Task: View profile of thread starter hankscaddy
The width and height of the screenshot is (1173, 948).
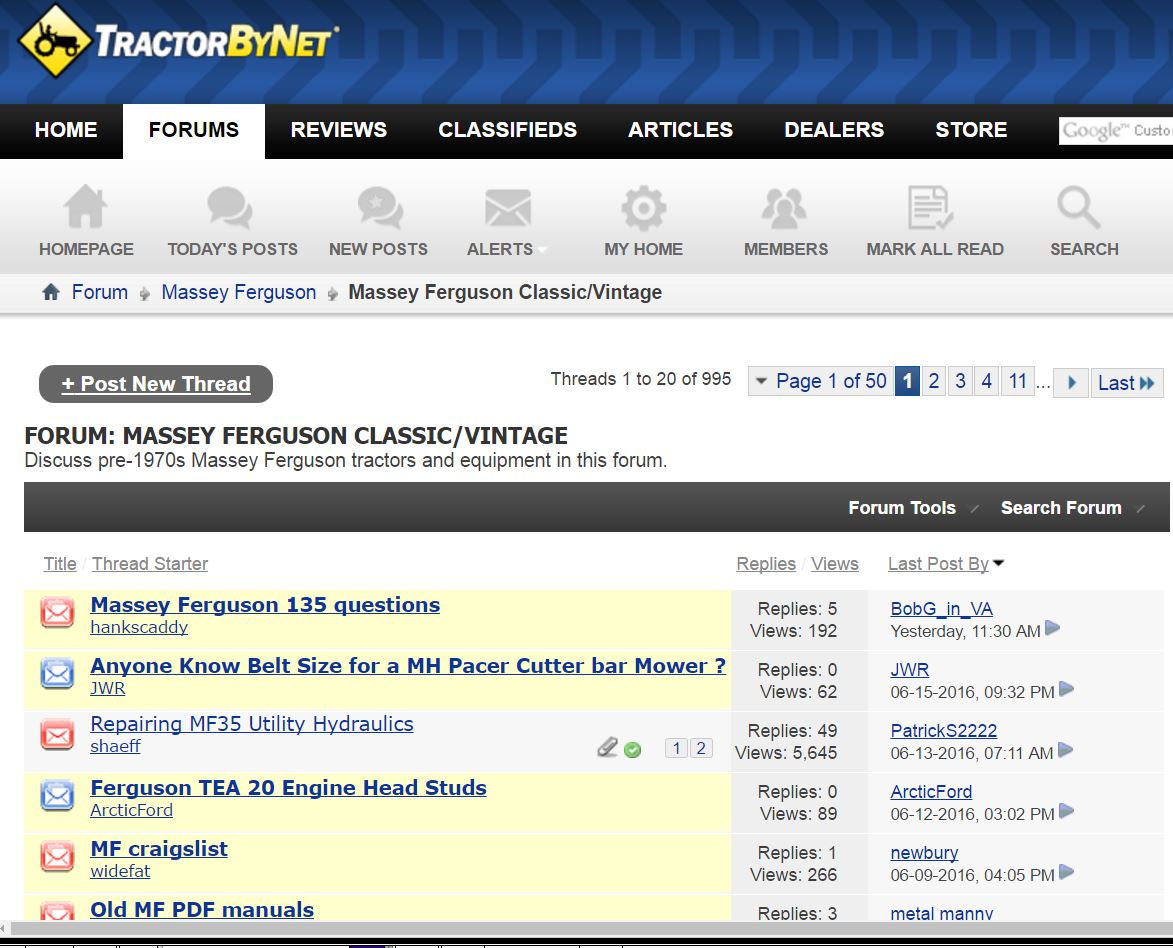Action: 139,627
